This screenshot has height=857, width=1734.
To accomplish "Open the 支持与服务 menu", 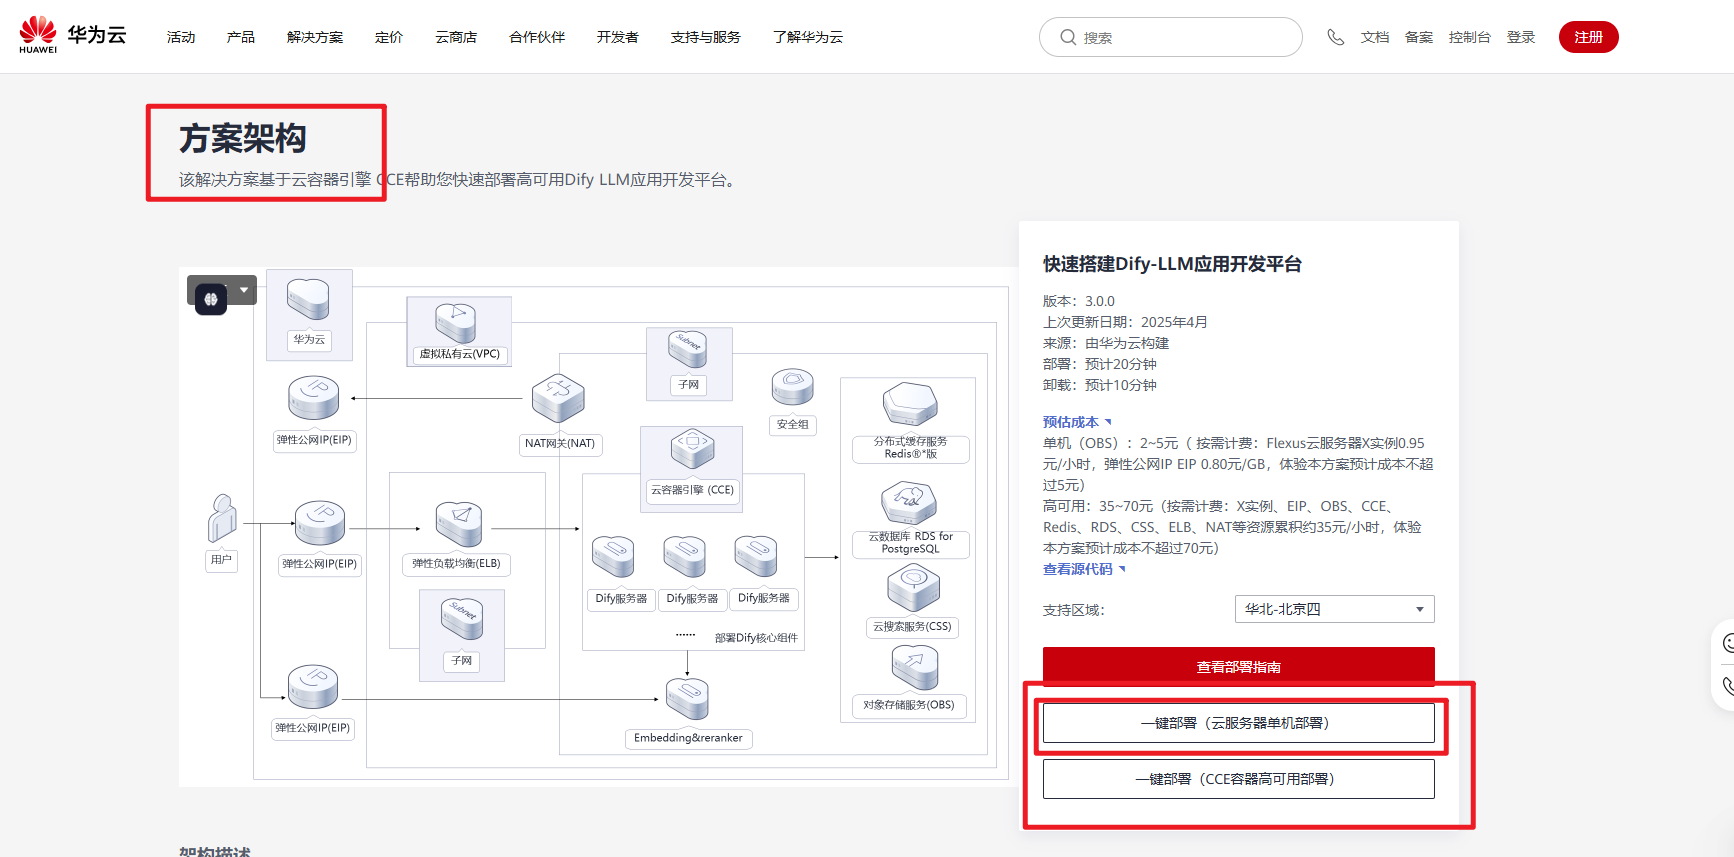I will coord(706,37).
